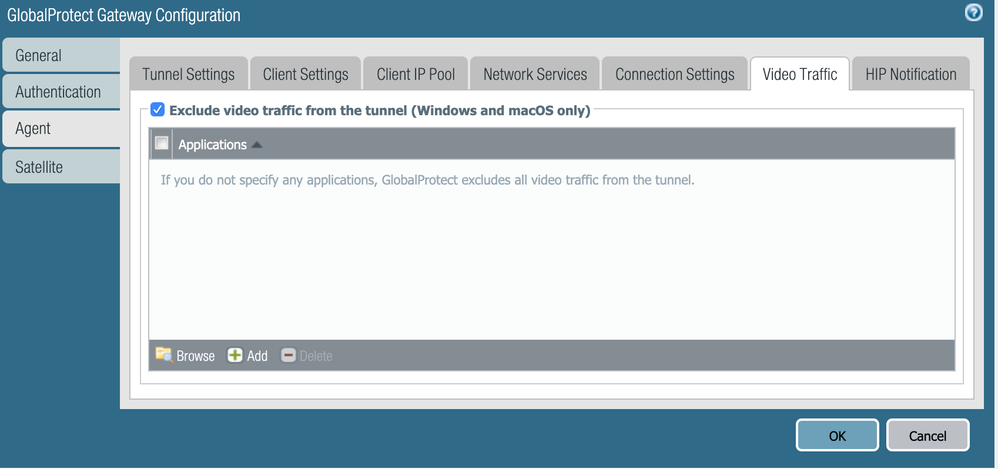This screenshot has width=998, height=469.
Task: Select the Video Traffic tab
Action: point(799,74)
